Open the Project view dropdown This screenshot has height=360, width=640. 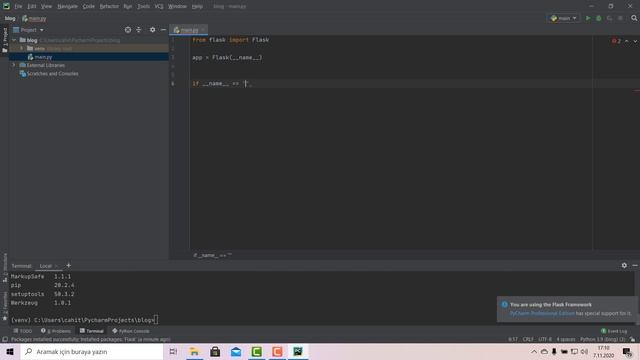click(x=28, y=30)
